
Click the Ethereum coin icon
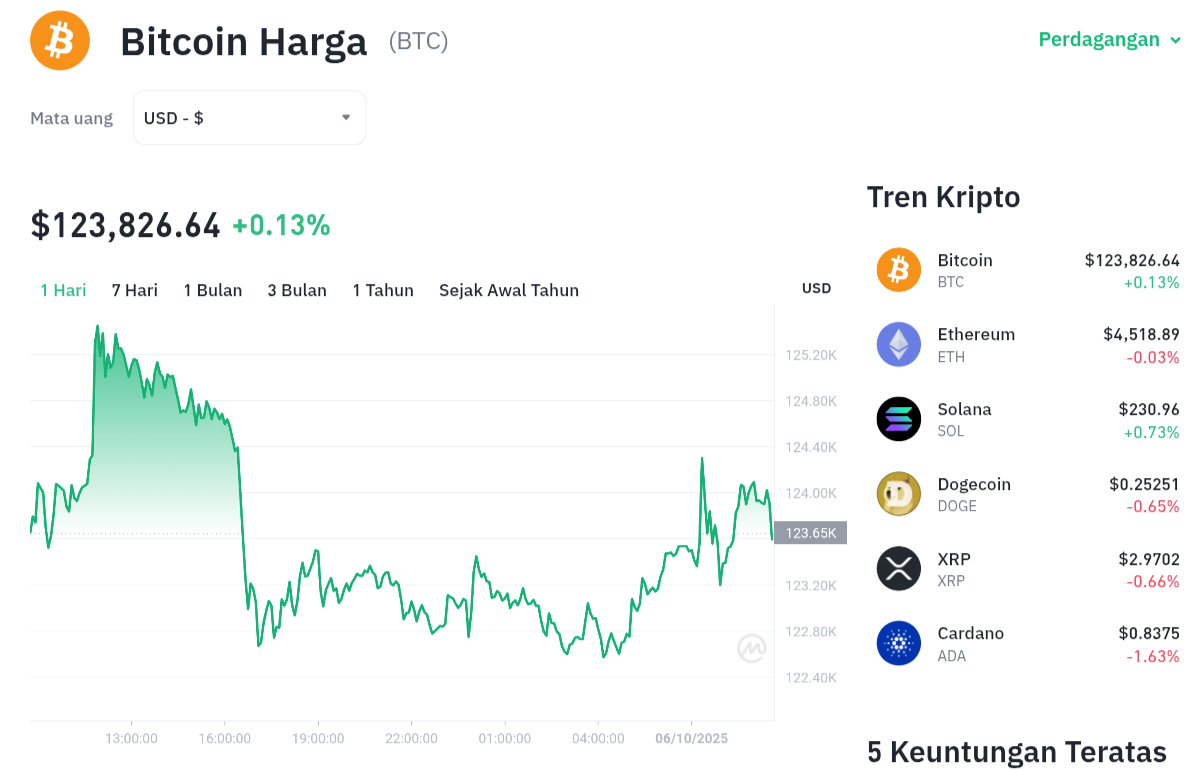tap(898, 345)
